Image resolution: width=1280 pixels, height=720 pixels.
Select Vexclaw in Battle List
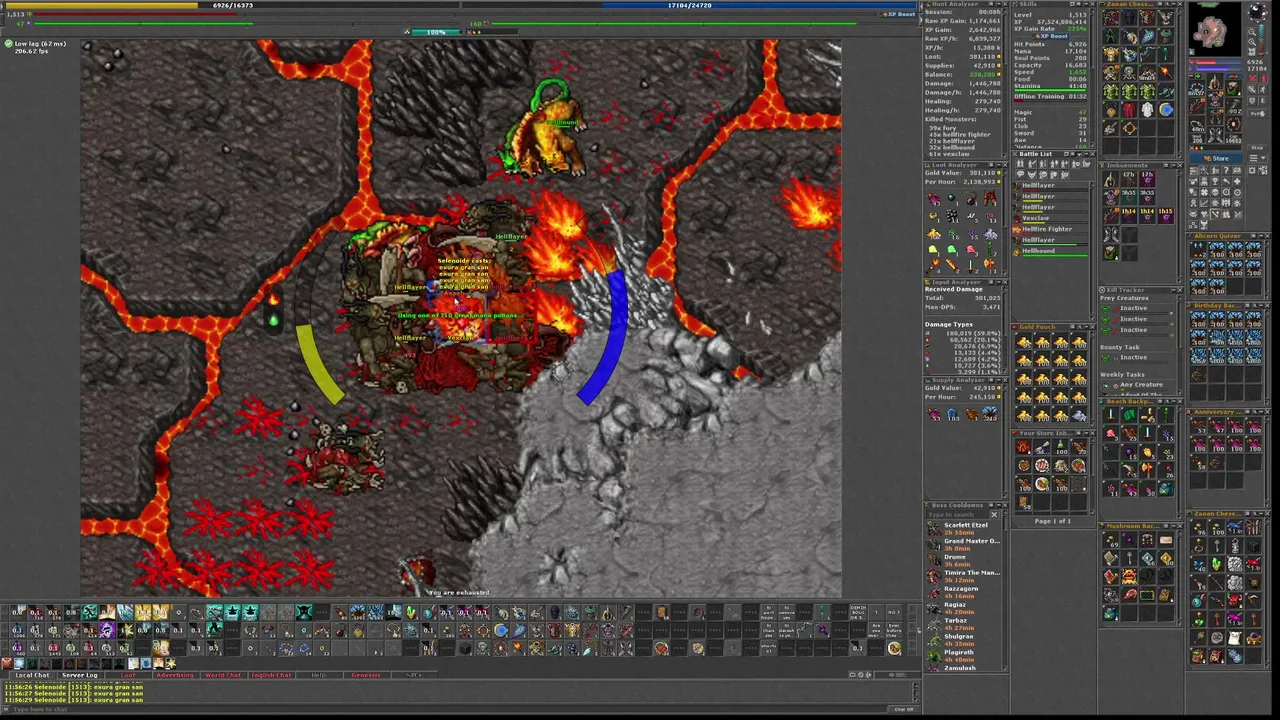click(1050, 219)
